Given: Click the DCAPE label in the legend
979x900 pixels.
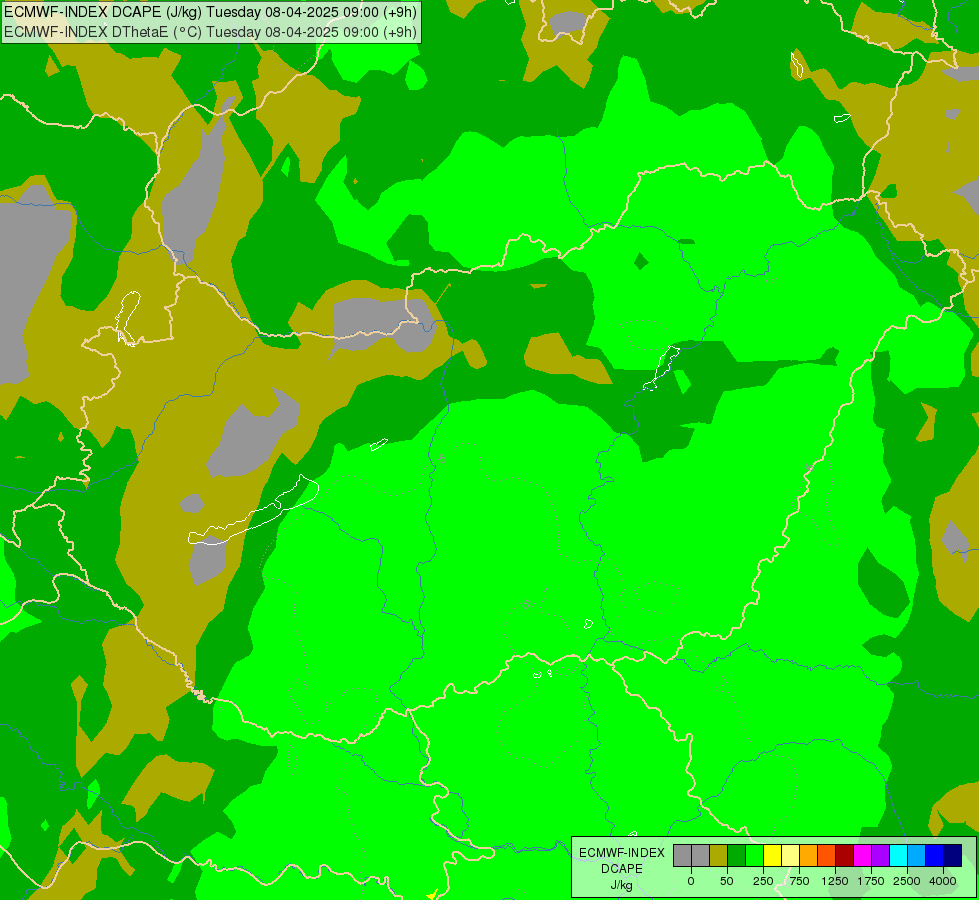Looking at the screenshot, I should click(622, 869).
